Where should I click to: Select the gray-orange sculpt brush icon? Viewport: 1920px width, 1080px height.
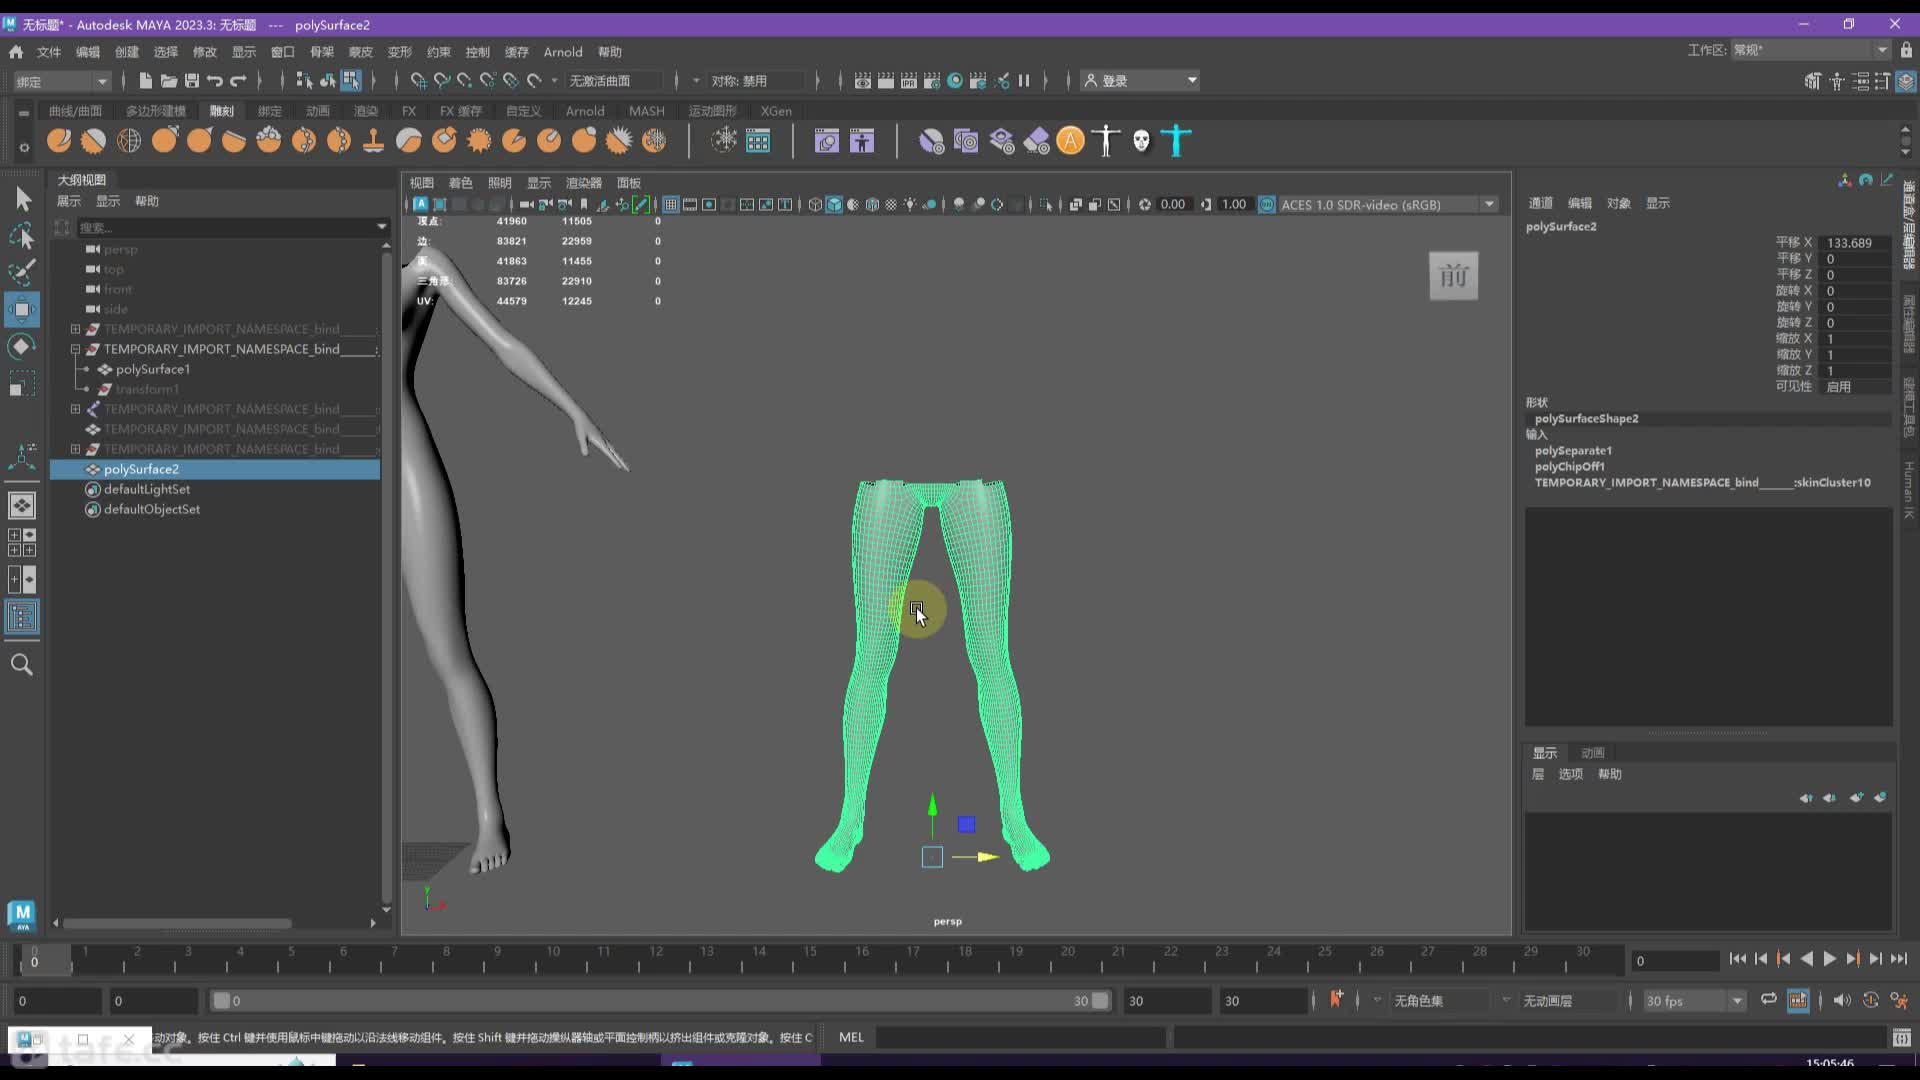(409, 141)
